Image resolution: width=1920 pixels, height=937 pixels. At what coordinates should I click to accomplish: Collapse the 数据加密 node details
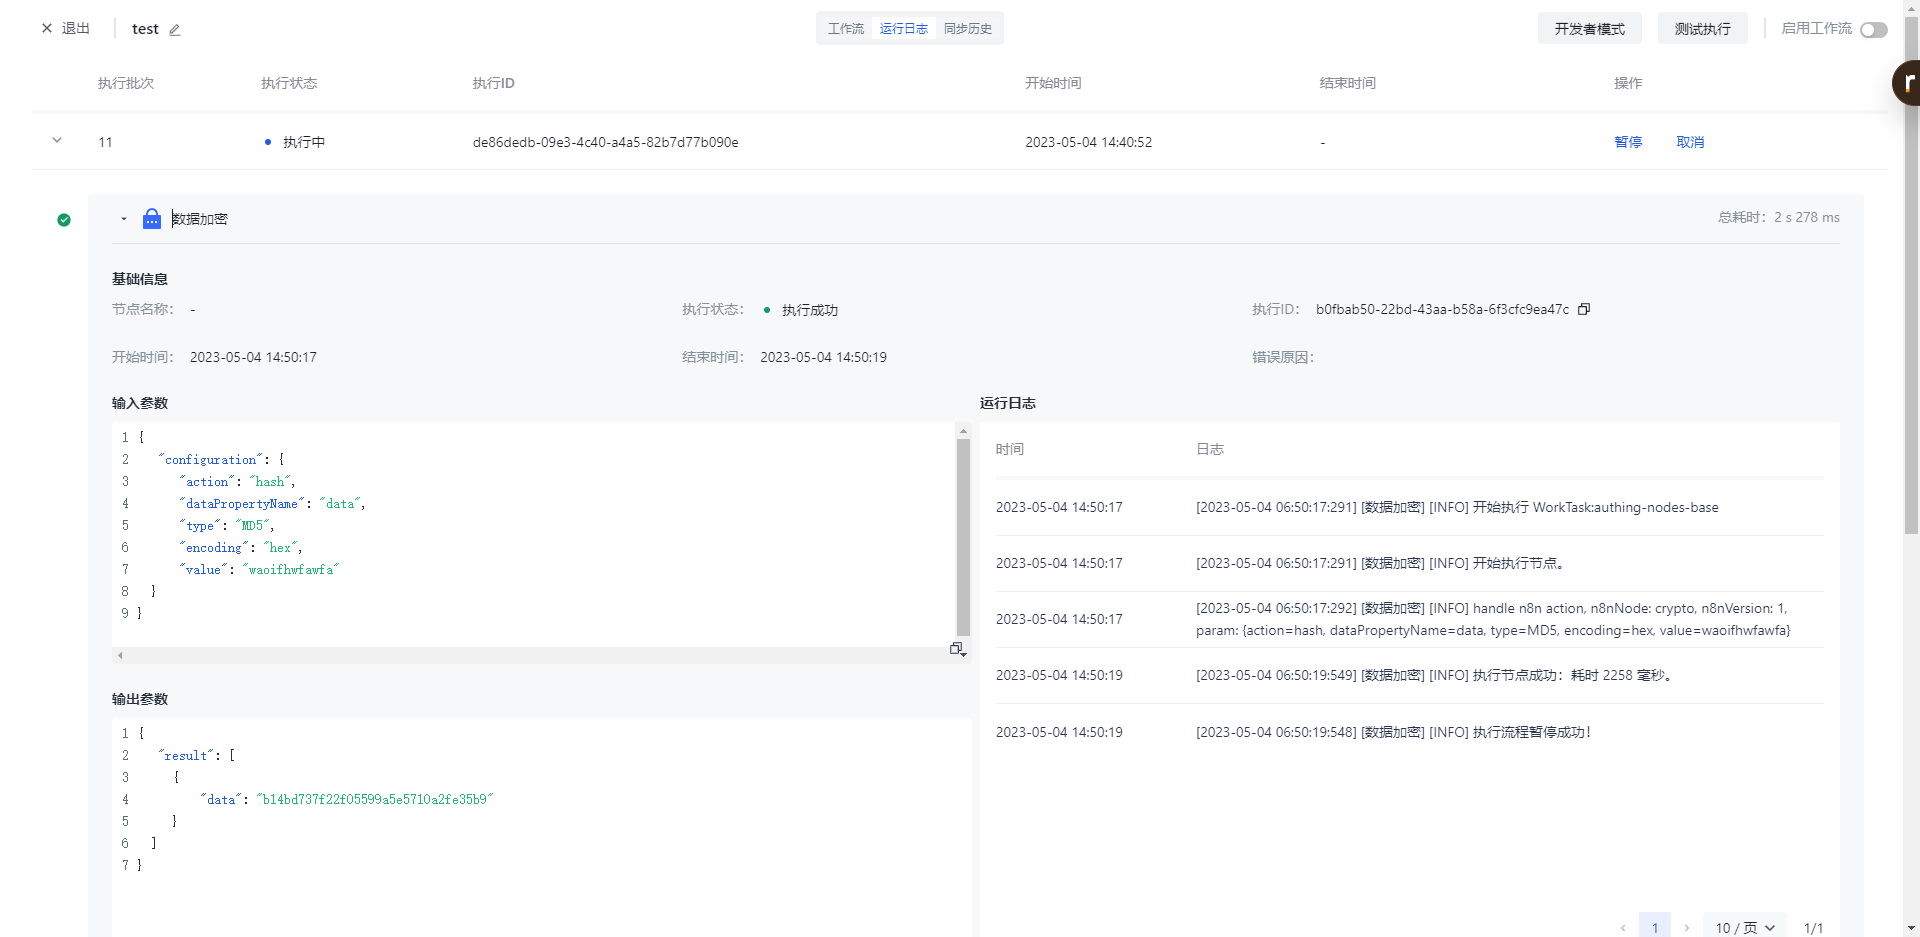pyautogui.click(x=124, y=219)
